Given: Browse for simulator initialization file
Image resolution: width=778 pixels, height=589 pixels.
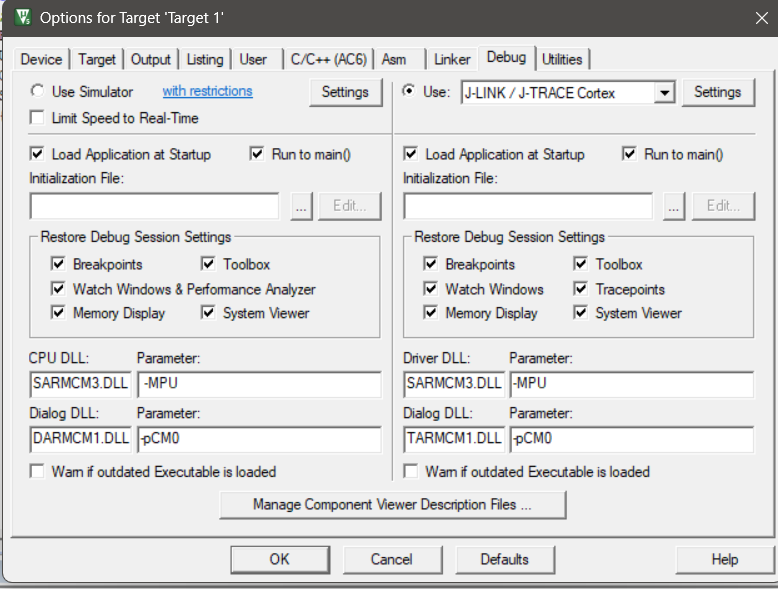Looking at the screenshot, I should [302, 206].
